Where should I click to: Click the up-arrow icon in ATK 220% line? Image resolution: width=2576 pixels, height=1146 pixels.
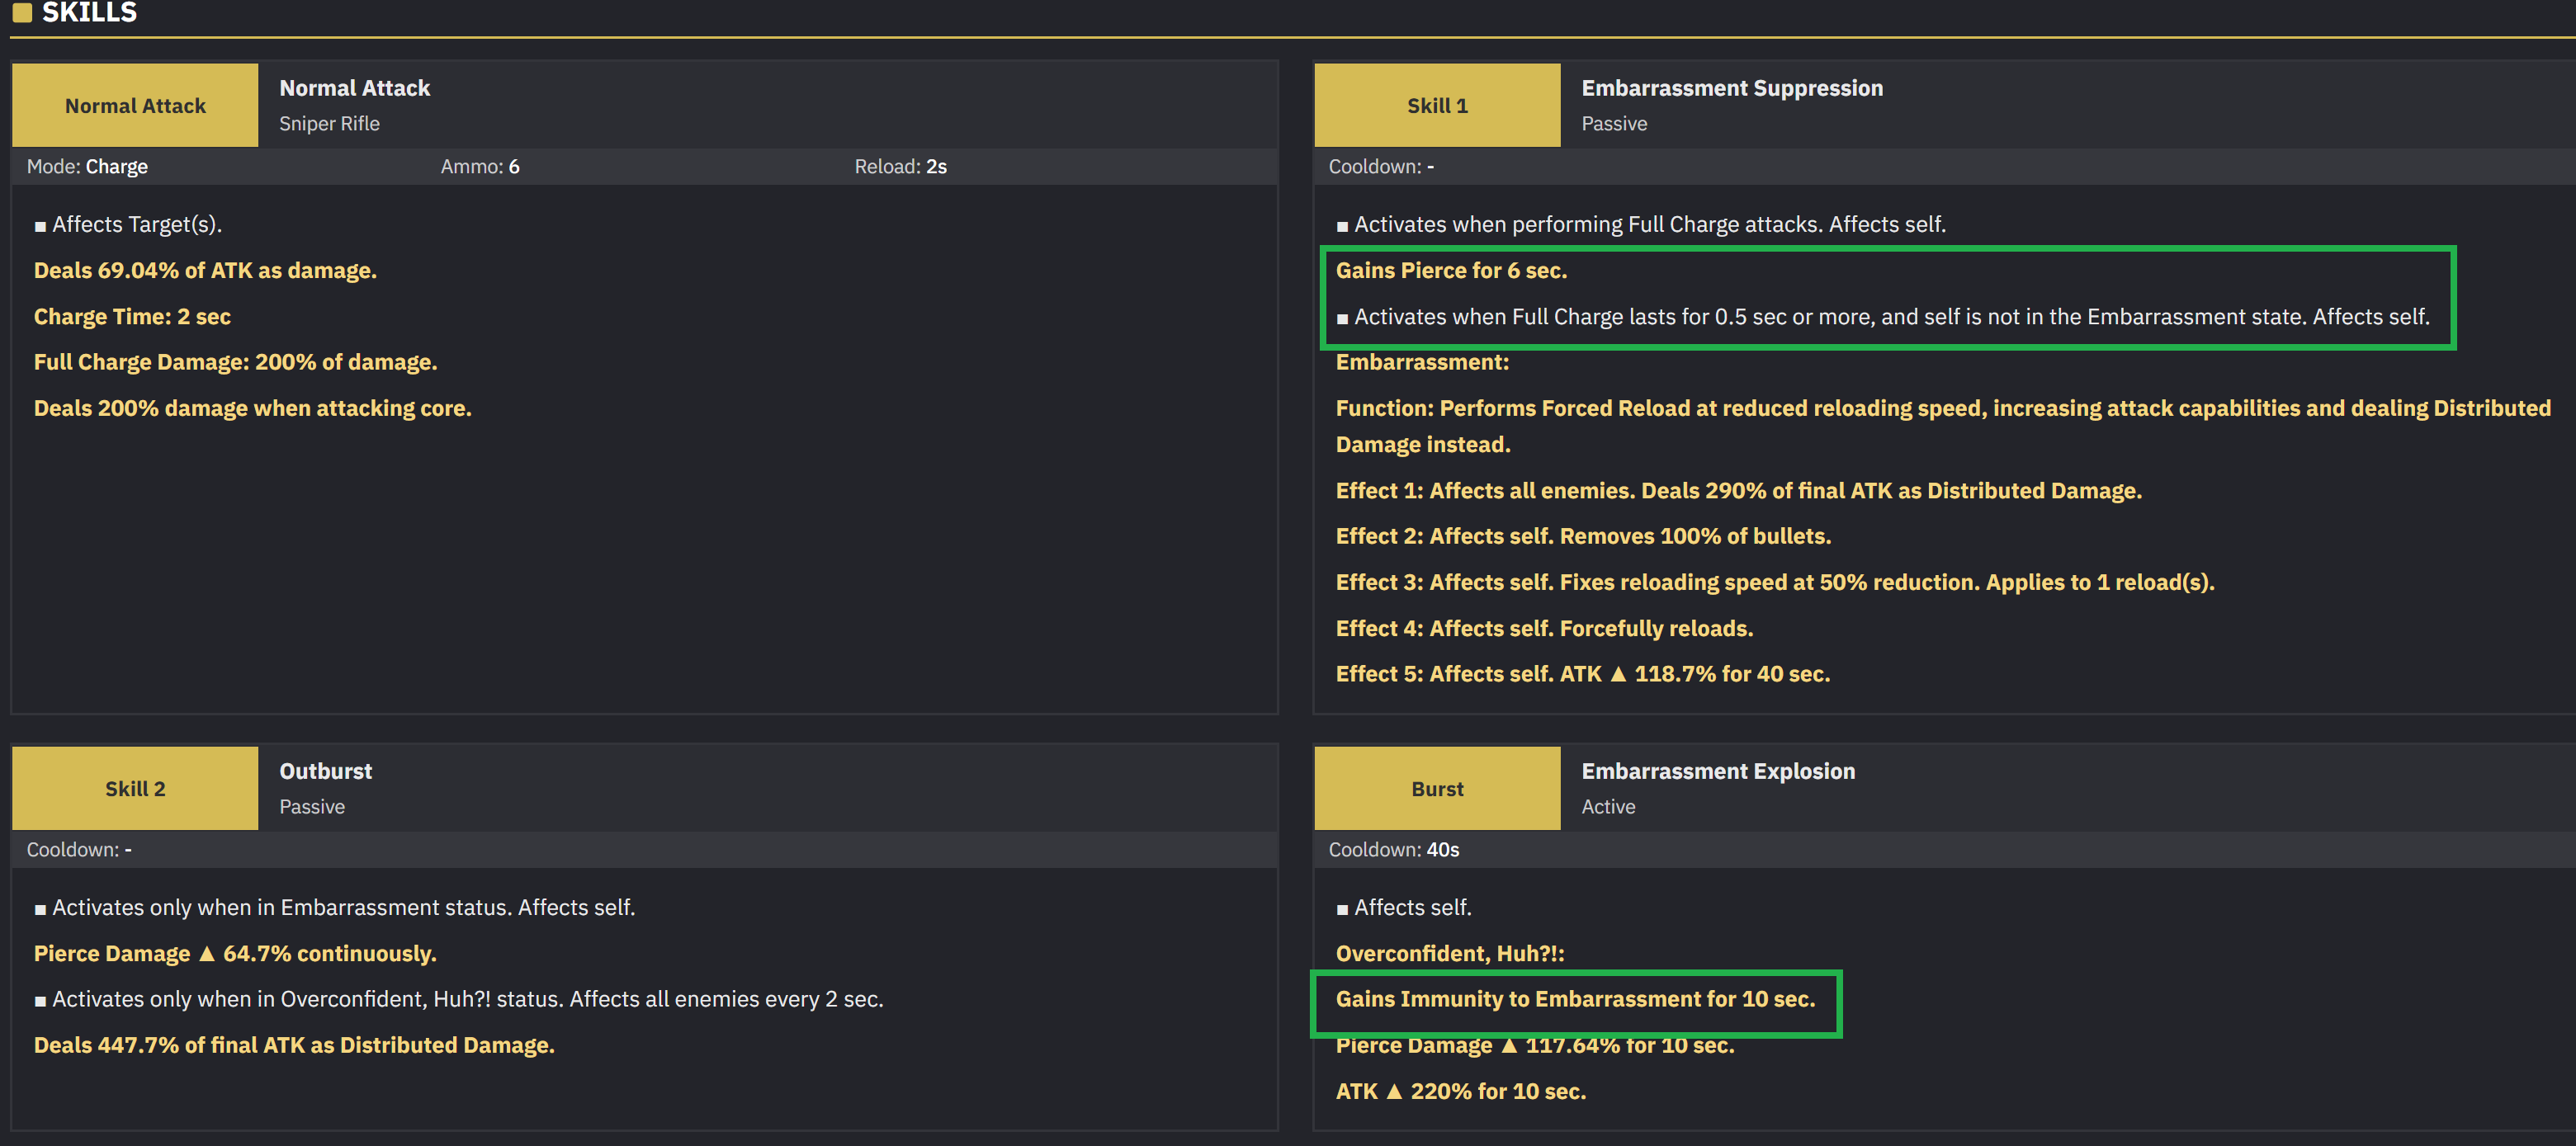pos(1394,1092)
